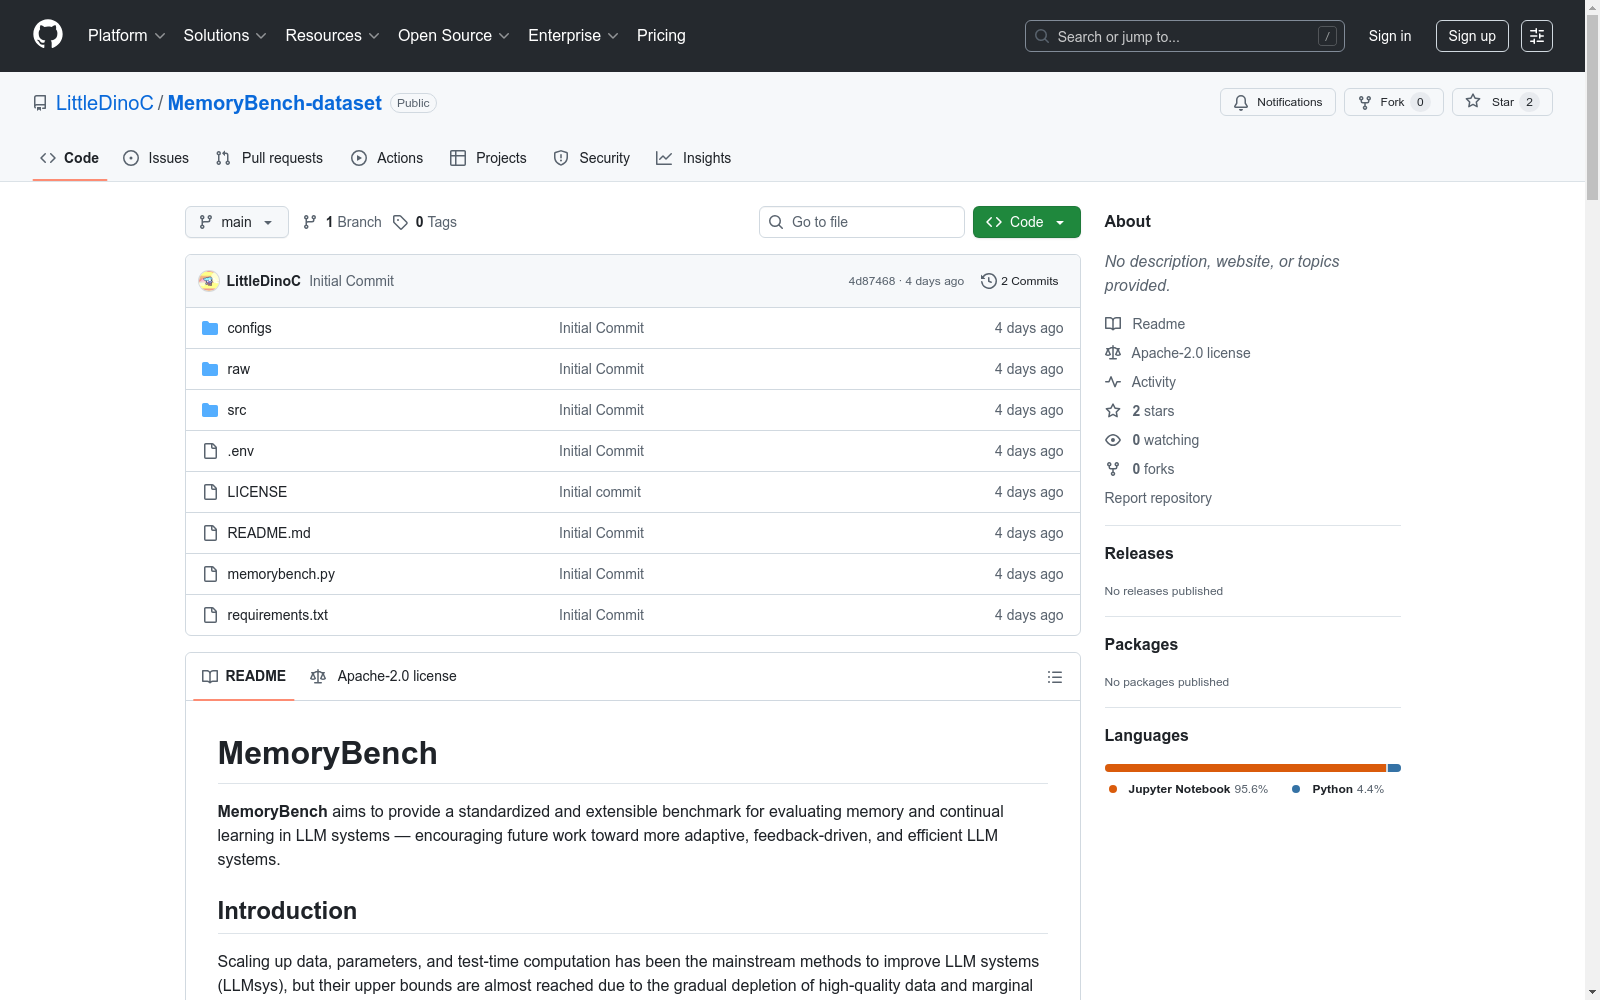The width and height of the screenshot is (1600, 1000).
Task: Open the Releases section heading
Action: [1139, 554]
